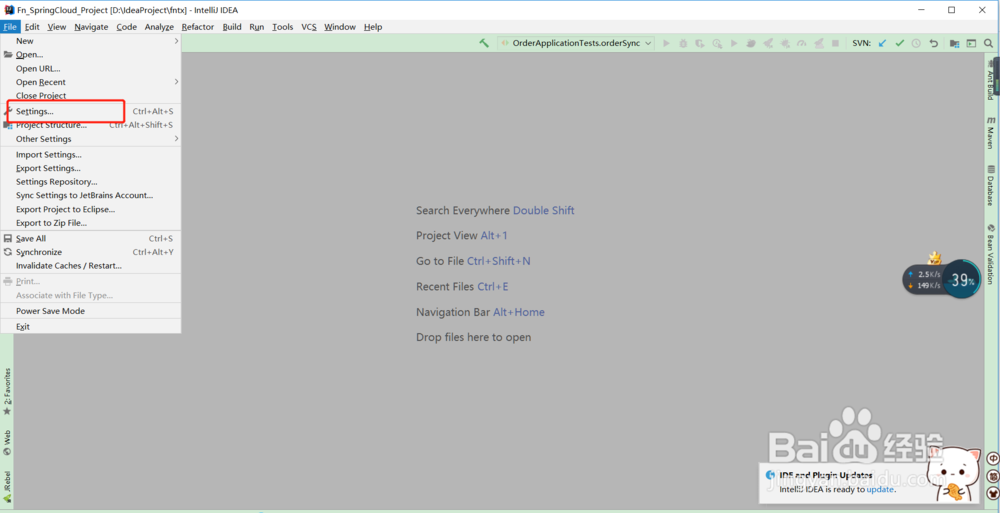This screenshot has height=513, width=1000.
Task: Select Save All
Action: 91,239
